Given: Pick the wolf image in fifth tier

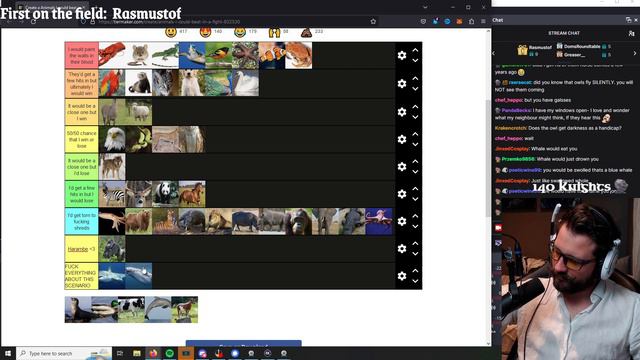Looking at the screenshot, I should coord(112,167).
